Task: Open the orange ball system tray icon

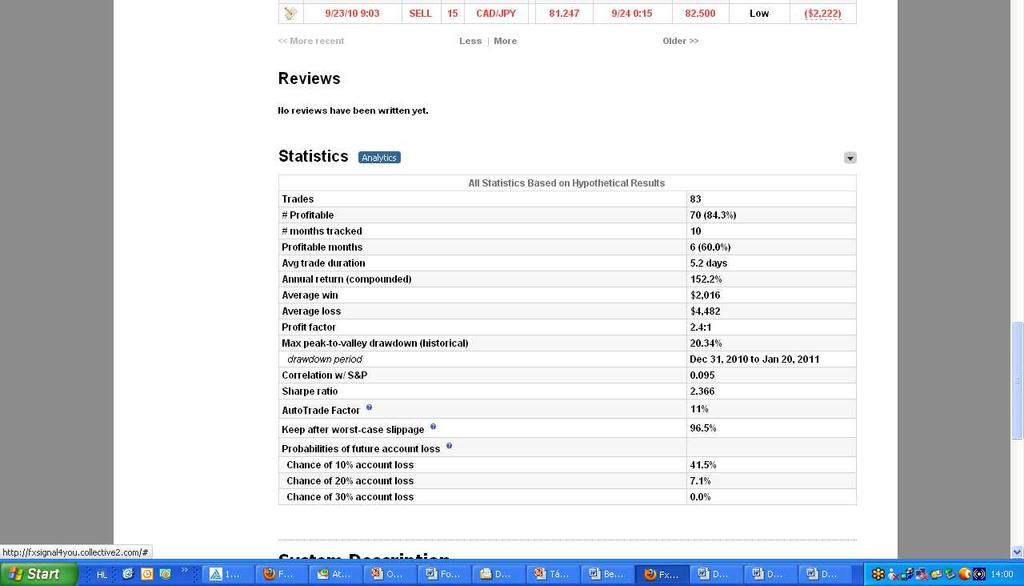Action: [965, 574]
